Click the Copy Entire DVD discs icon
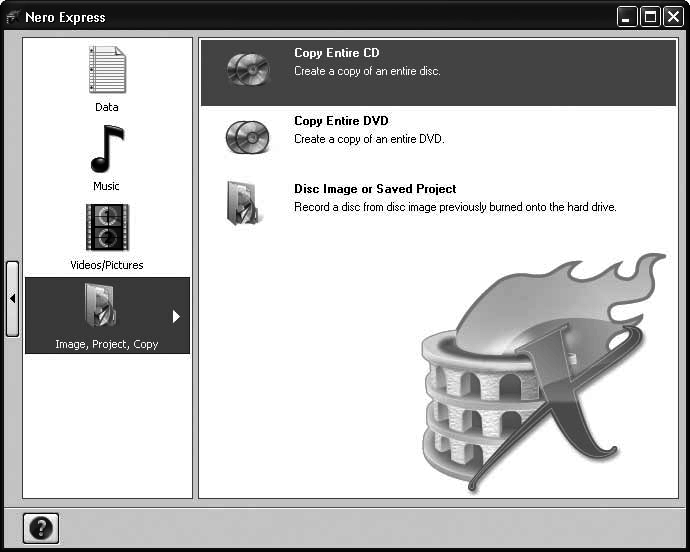The width and height of the screenshot is (690, 552). (247, 136)
